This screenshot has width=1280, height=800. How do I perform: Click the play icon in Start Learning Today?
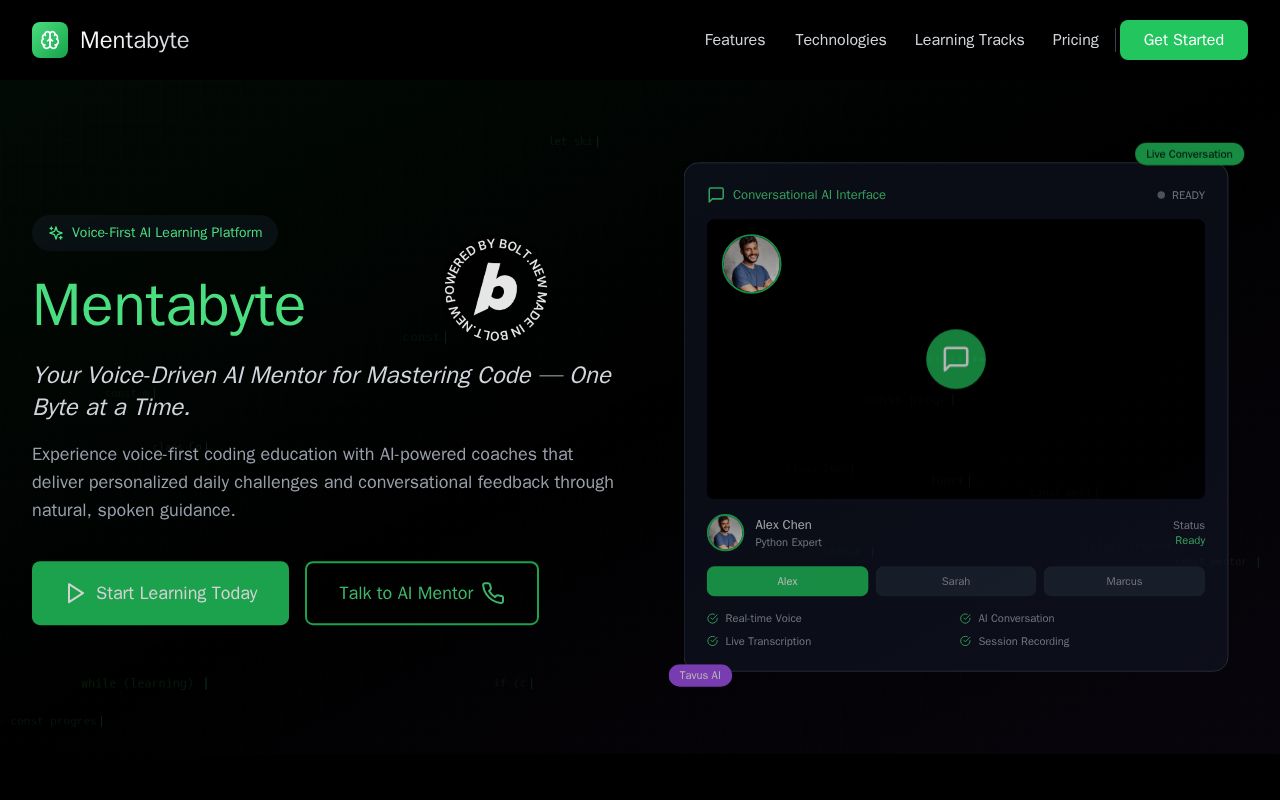click(x=76, y=593)
